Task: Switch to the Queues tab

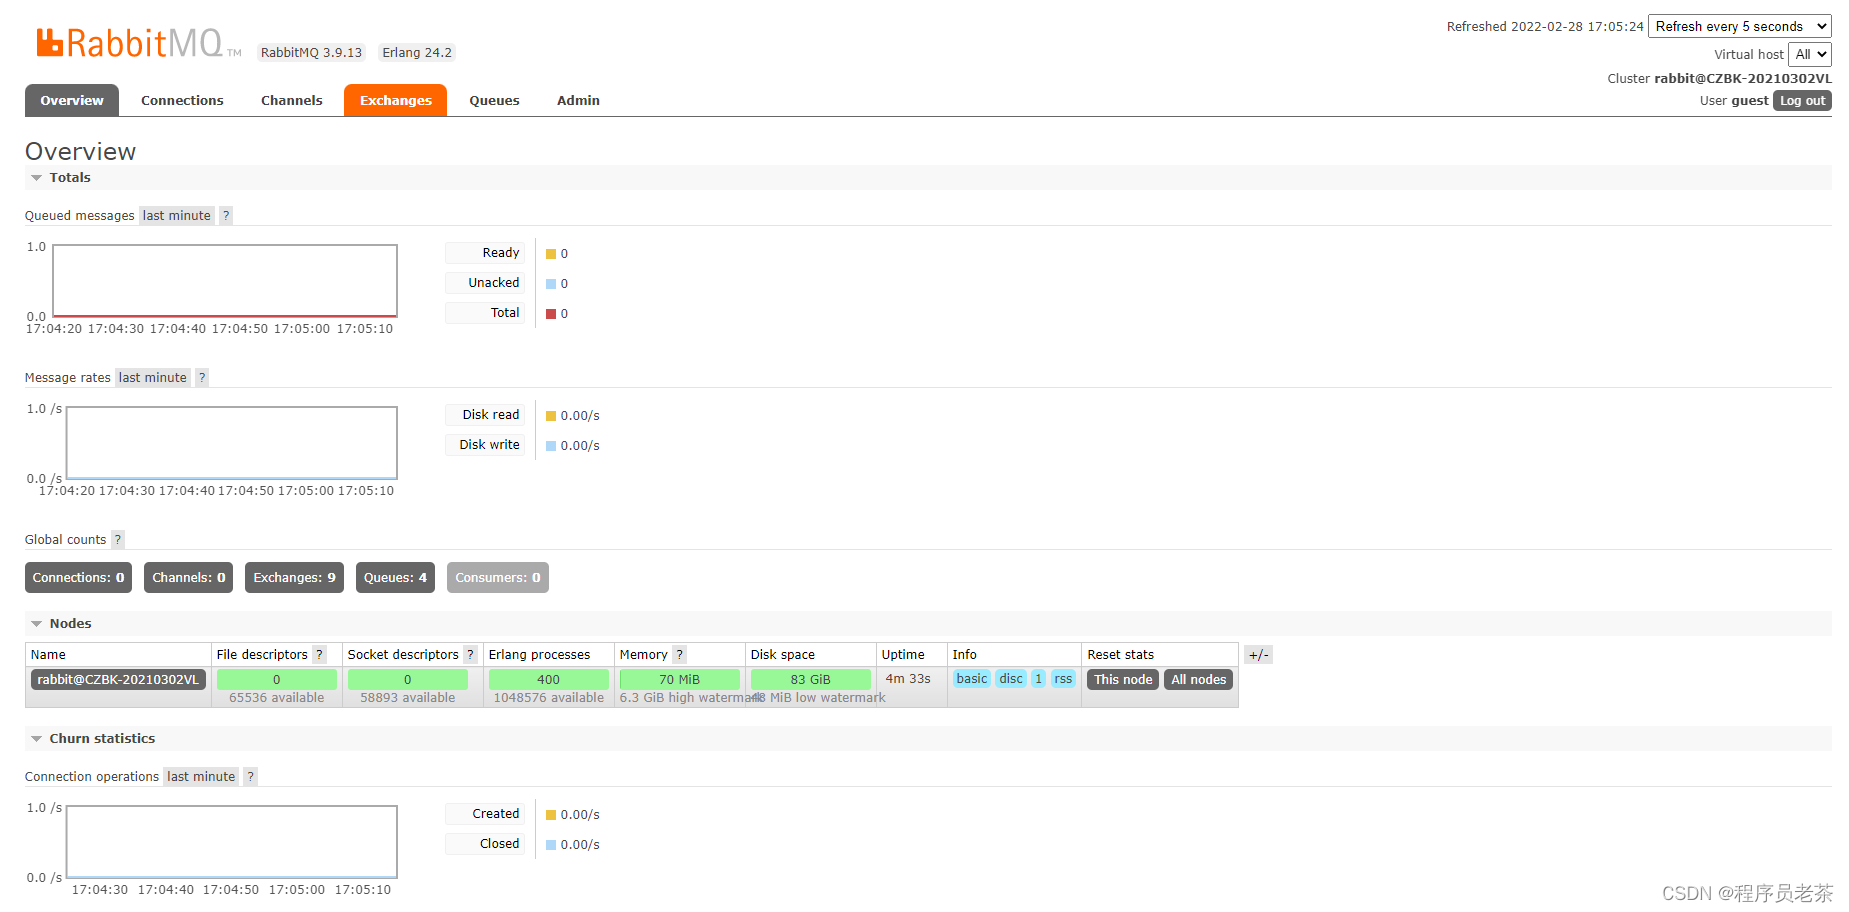Action: pyautogui.click(x=494, y=100)
